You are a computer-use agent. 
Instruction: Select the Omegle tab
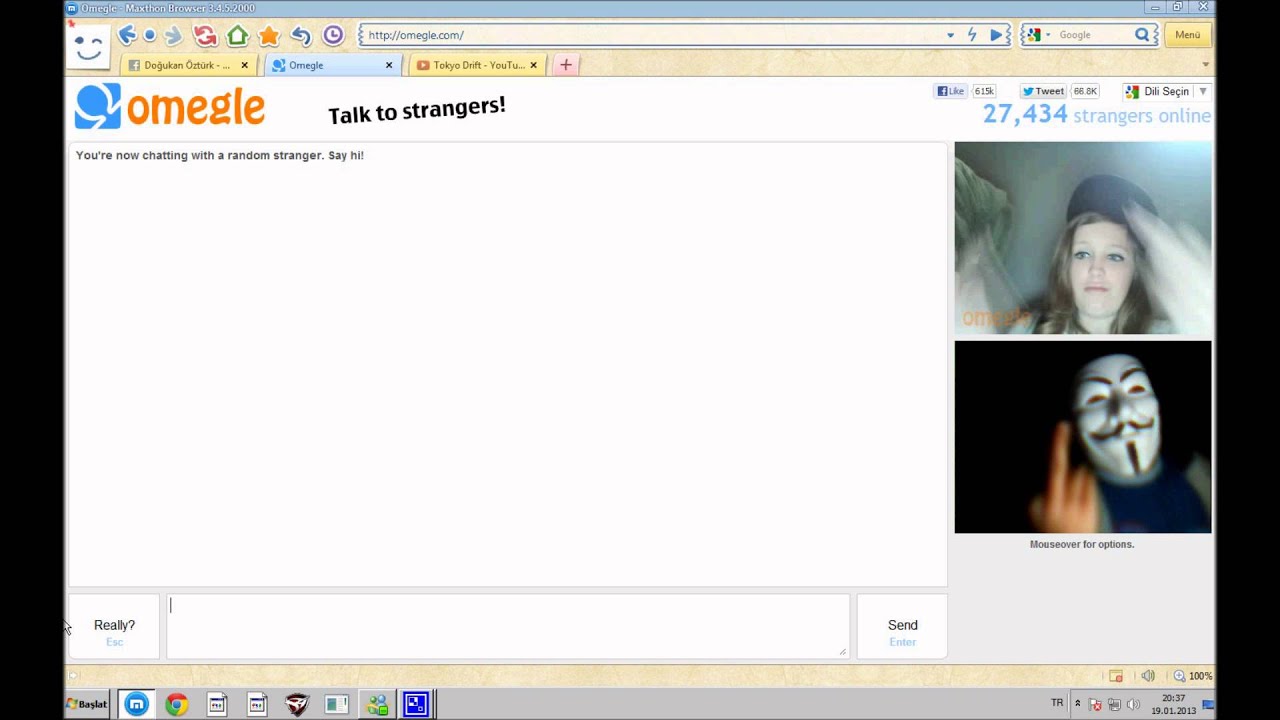click(x=331, y=65)
